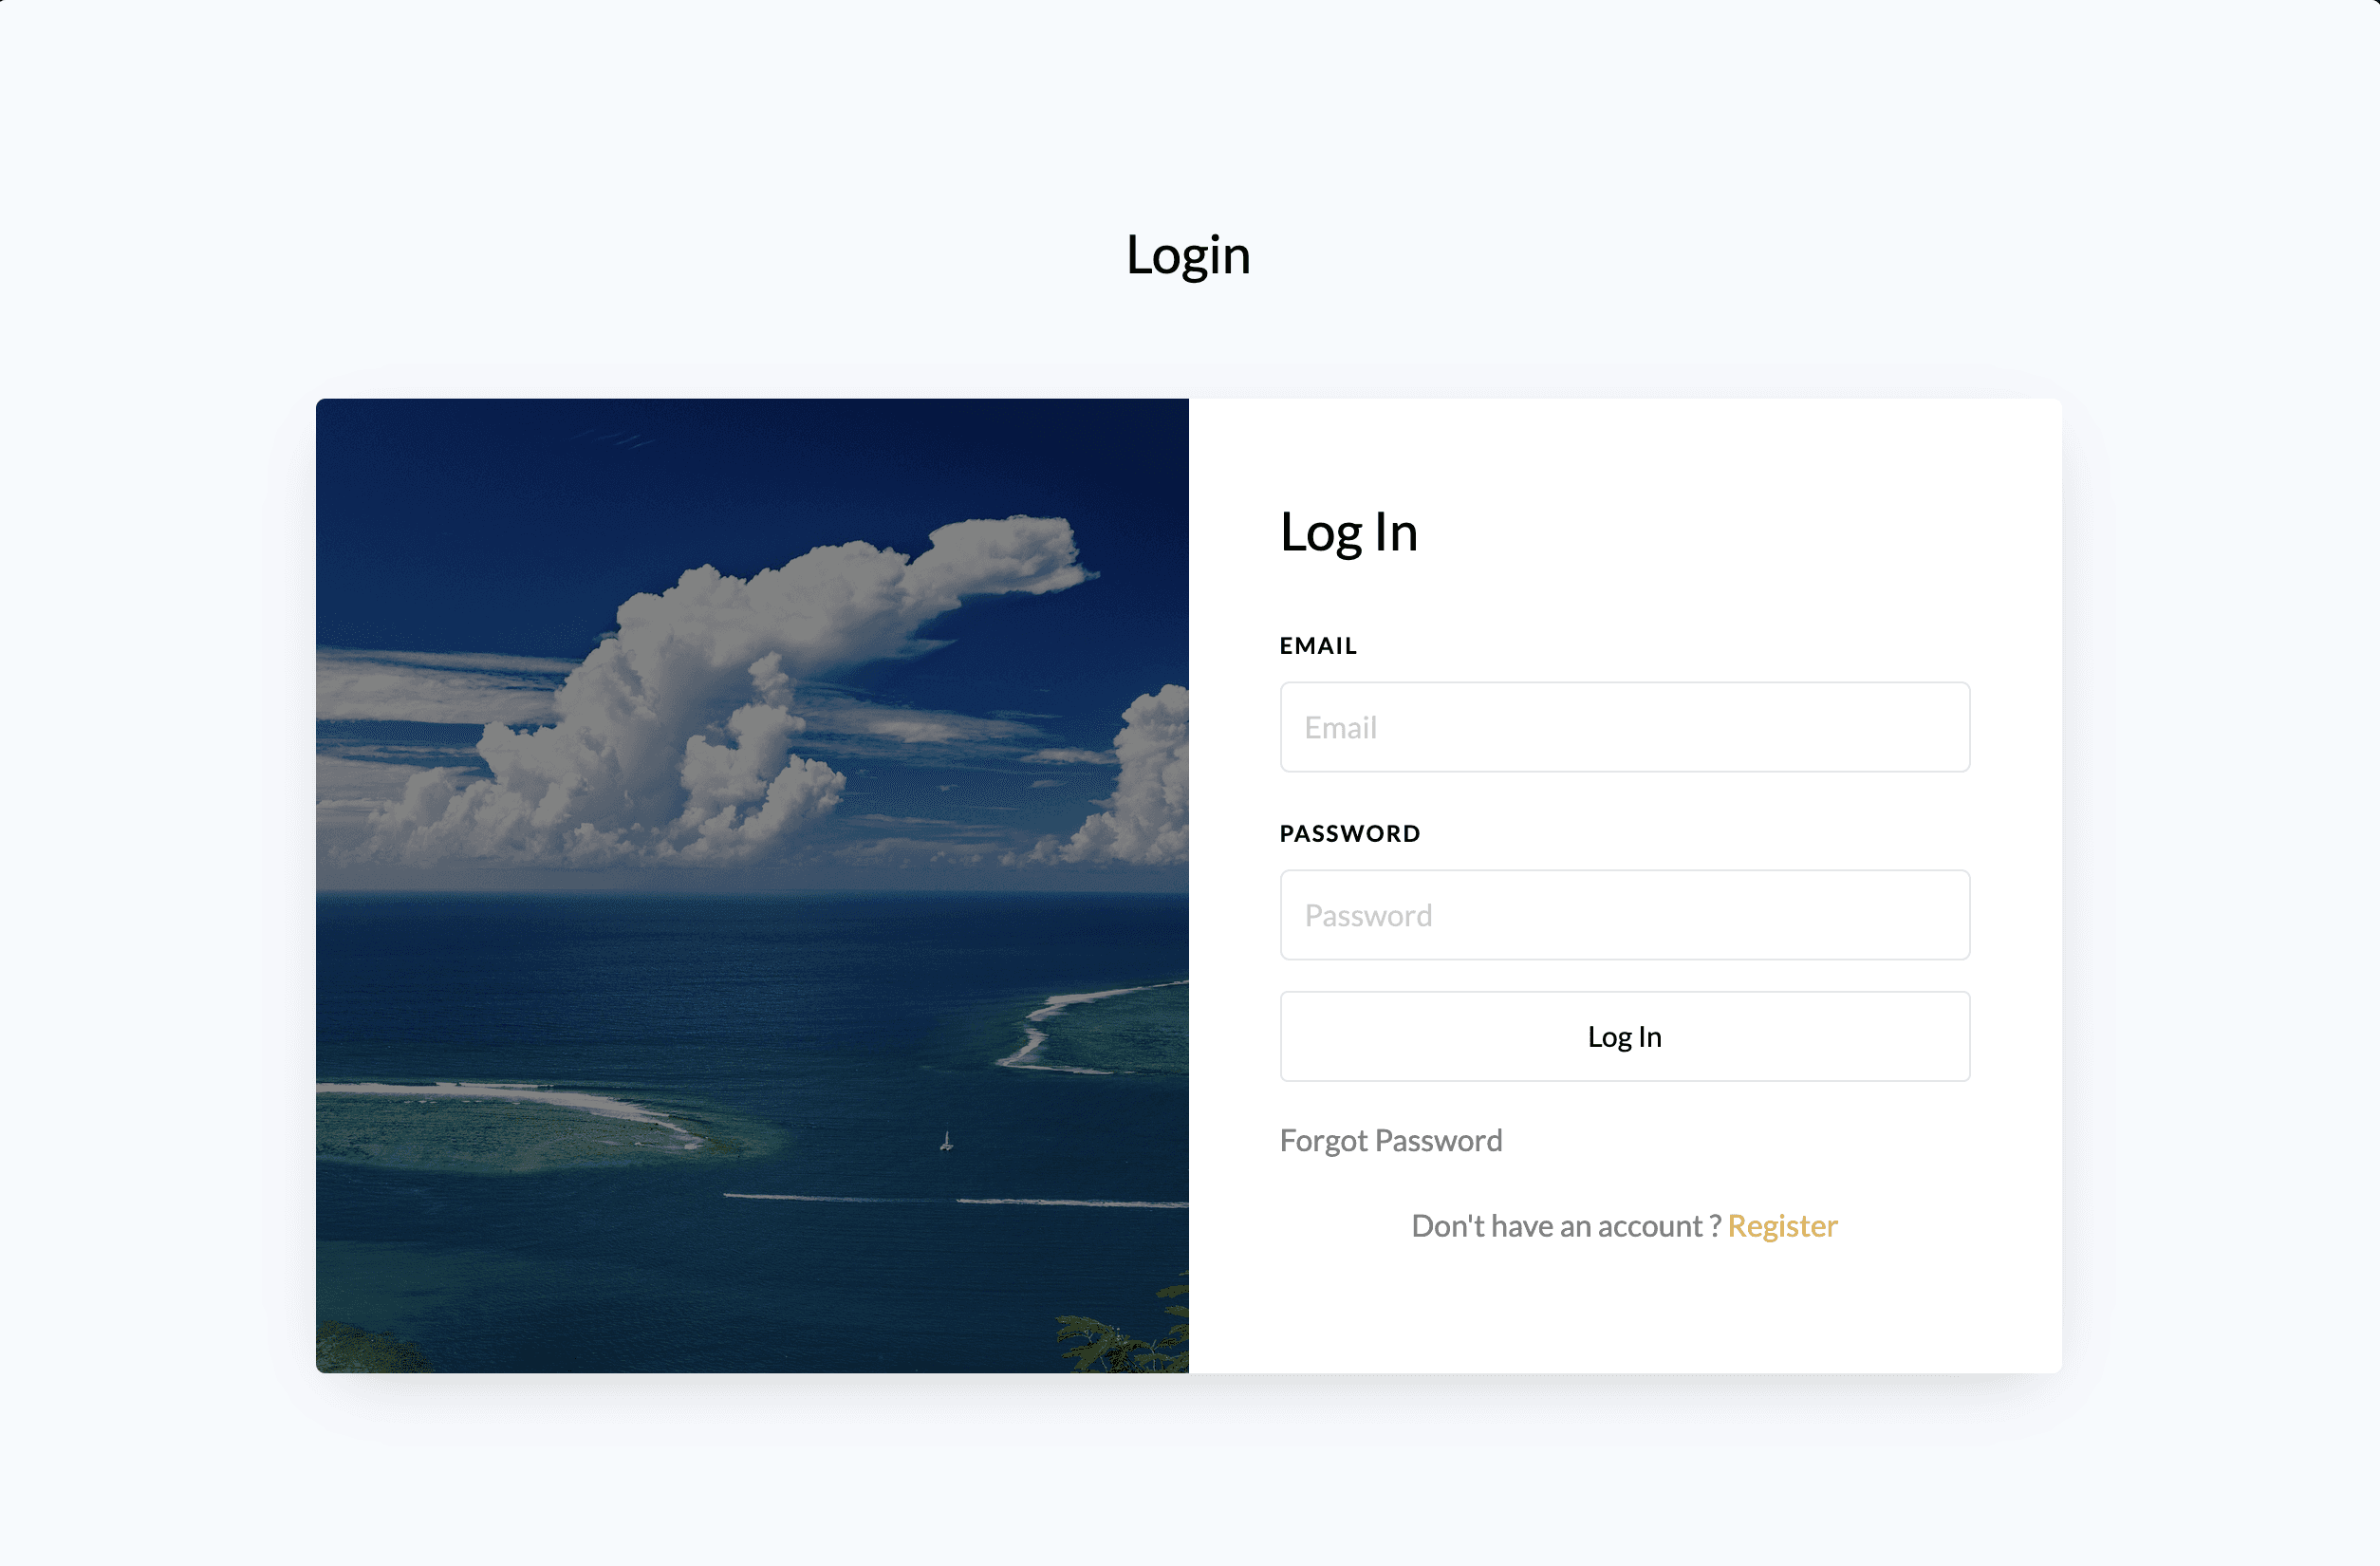Screen dimensions: 2380x1566
Task: Click the Login page title
Action: click(1188, 255)
